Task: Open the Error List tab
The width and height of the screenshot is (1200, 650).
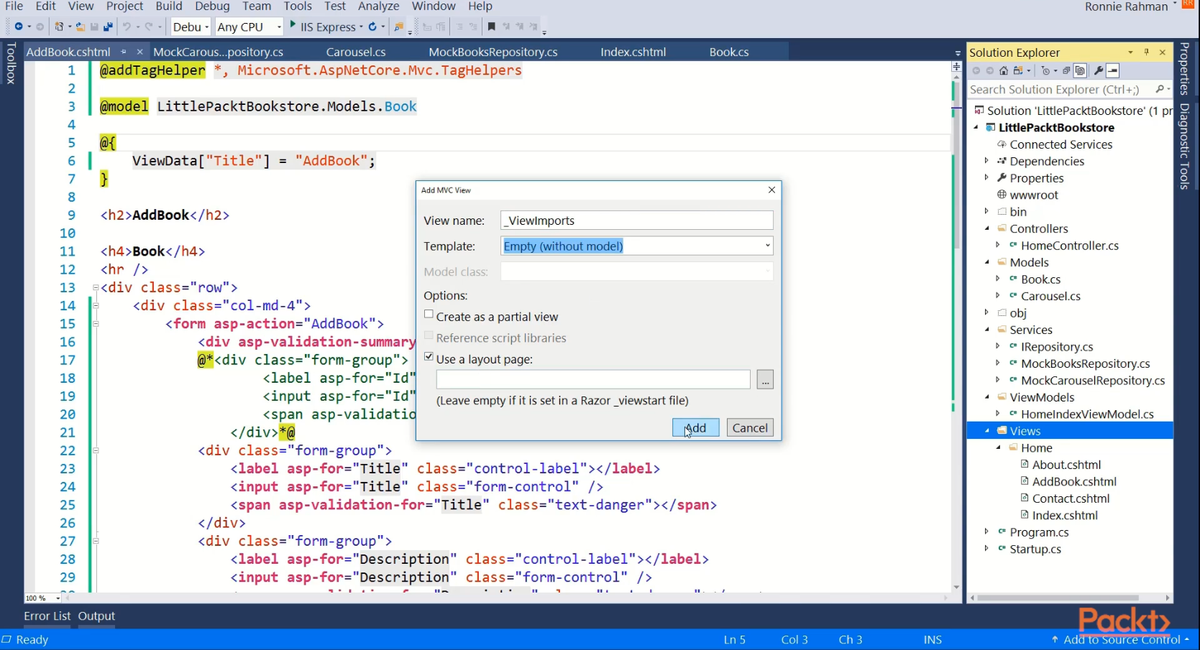Action: (x=47, y=616)
